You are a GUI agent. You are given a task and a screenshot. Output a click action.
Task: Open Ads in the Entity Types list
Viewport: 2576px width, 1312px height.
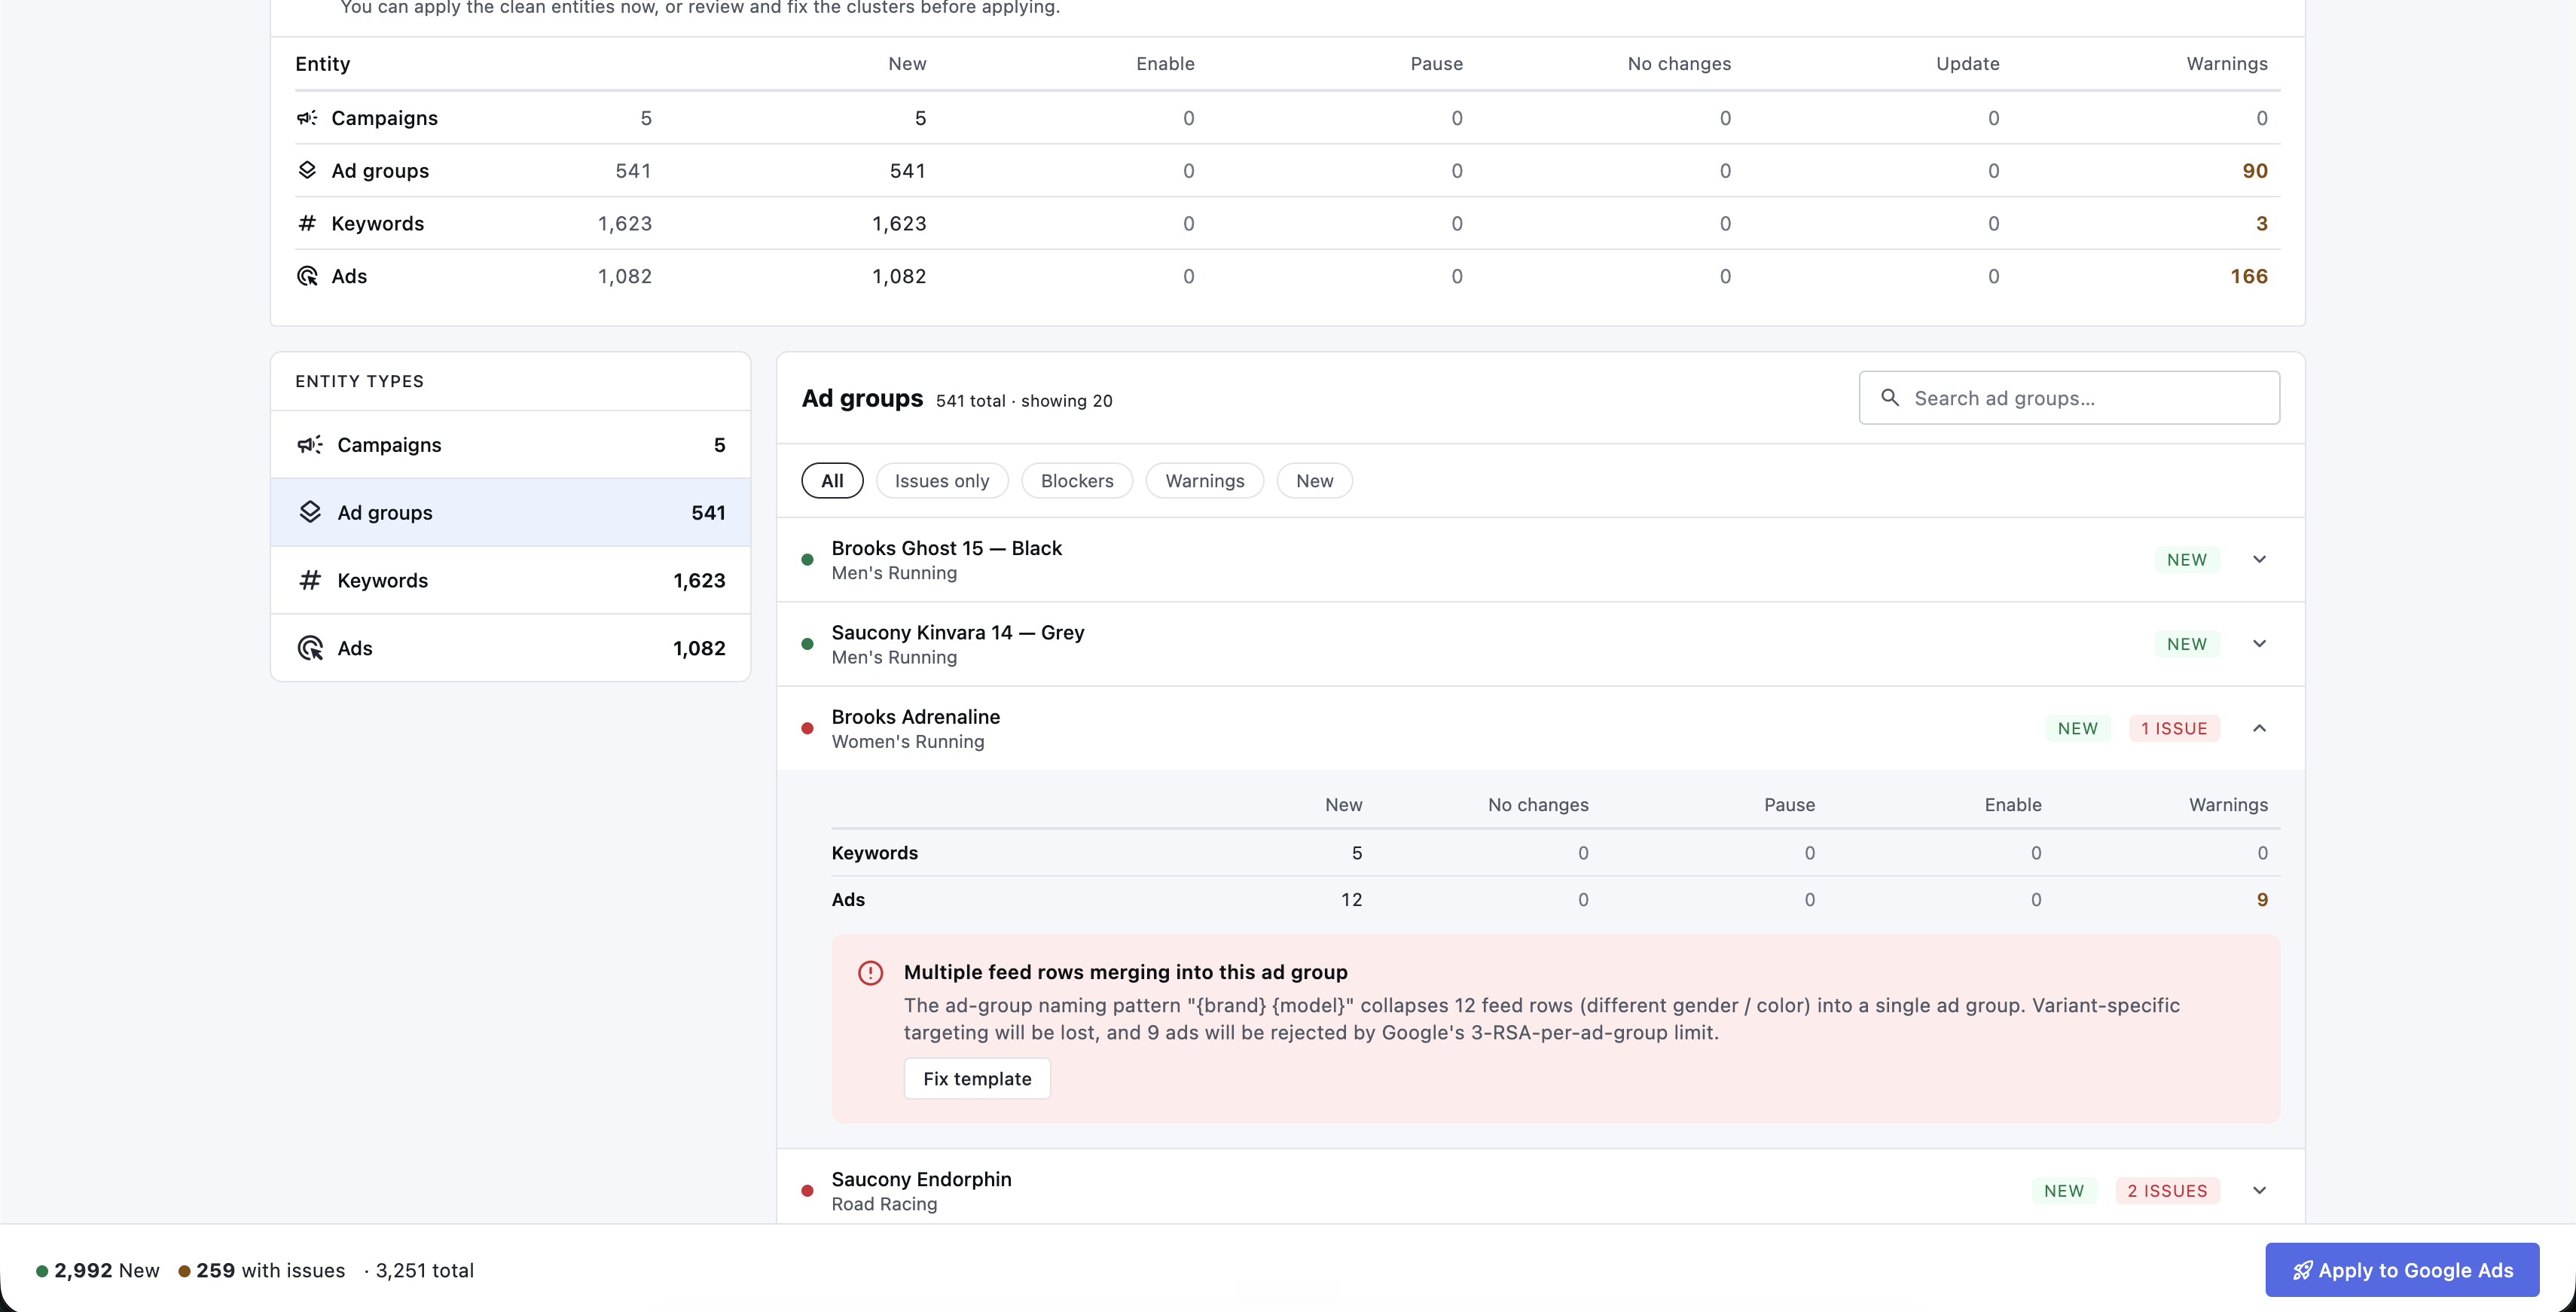[x=510, y=649]
